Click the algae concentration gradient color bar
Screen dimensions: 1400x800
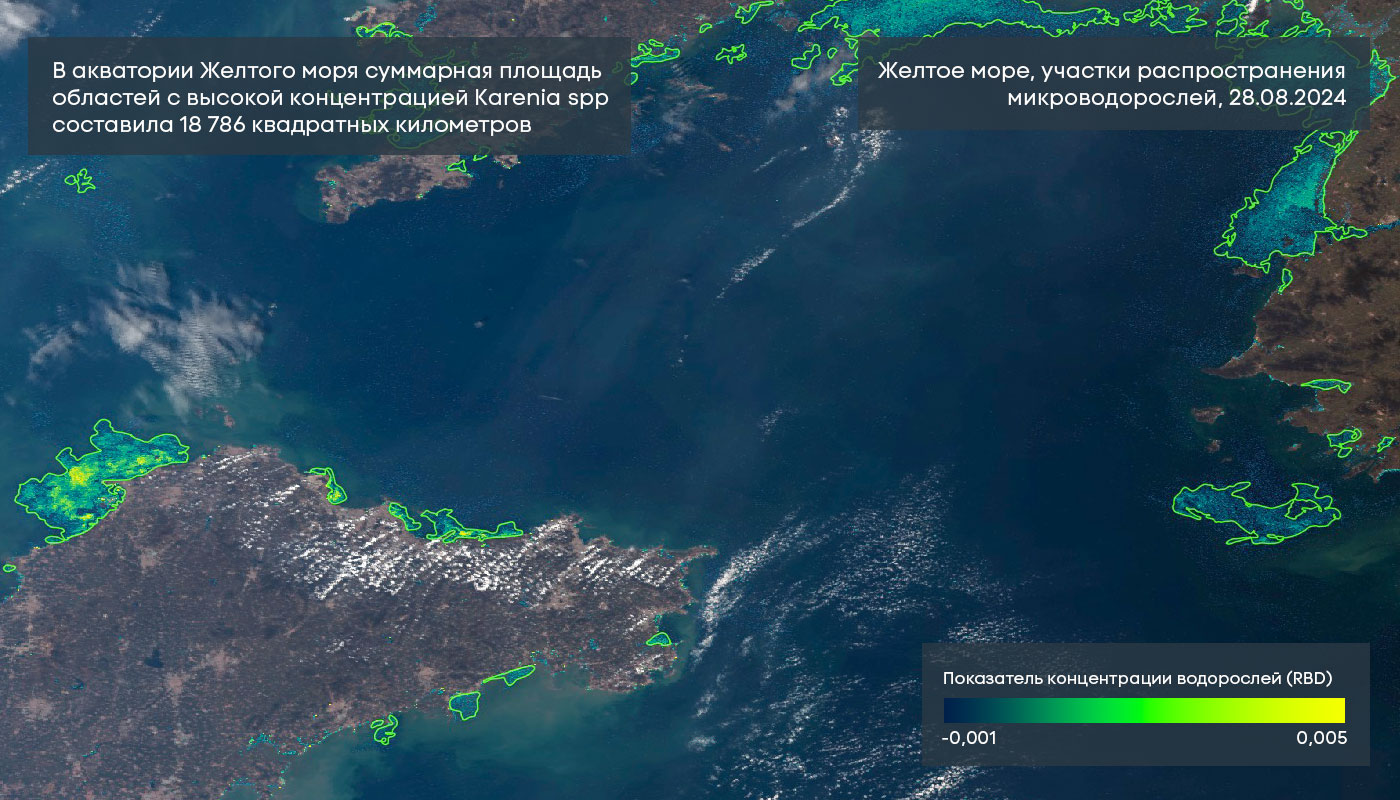1144,710
